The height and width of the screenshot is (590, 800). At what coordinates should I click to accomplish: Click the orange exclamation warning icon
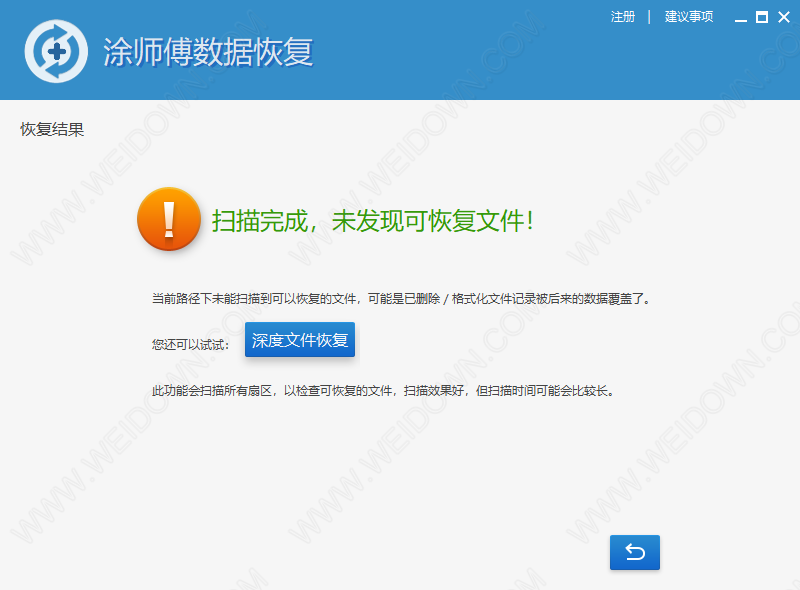click(x=169, y=218)
